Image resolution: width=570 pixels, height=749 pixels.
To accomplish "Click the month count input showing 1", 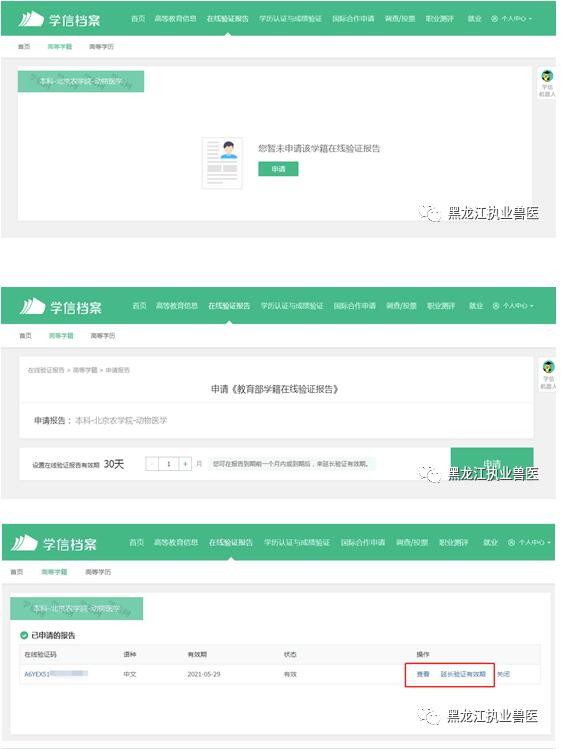I will click(x=168, y=464).
